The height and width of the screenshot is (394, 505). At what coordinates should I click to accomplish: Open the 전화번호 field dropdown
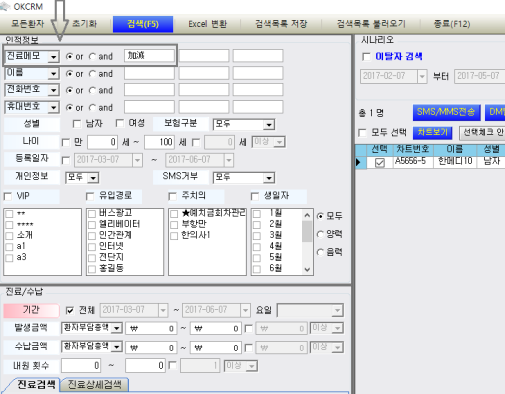tap(53, 90)
